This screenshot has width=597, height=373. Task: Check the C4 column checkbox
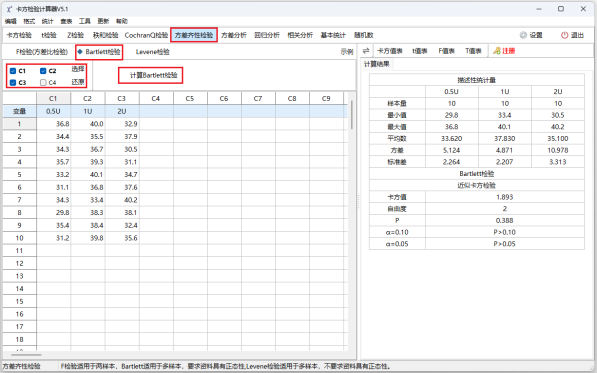click(43, 83)
